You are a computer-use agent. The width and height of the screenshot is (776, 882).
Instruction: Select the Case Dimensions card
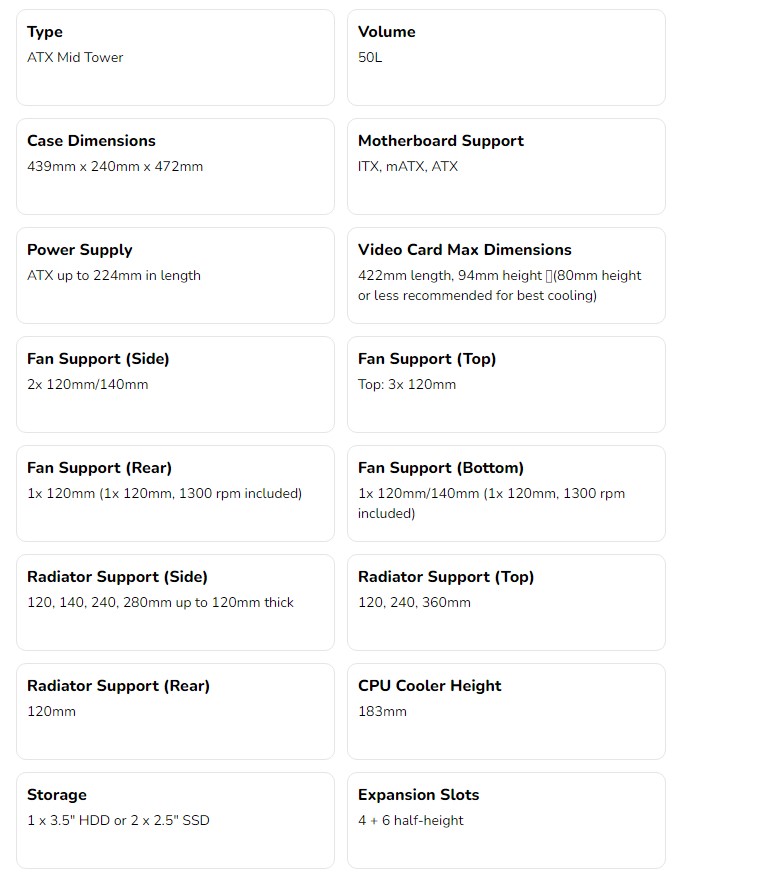(x=175, y=166)
